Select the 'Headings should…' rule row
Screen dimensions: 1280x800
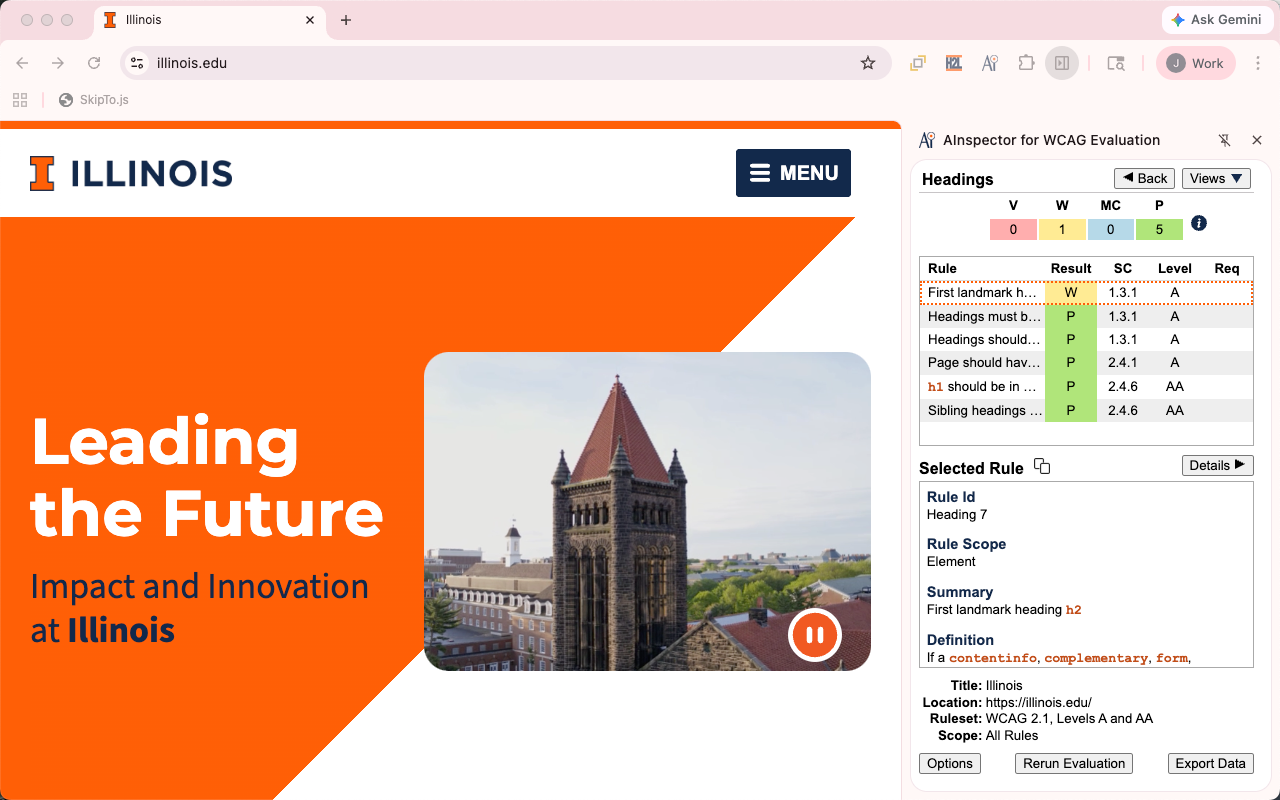tap(1086, 340)
